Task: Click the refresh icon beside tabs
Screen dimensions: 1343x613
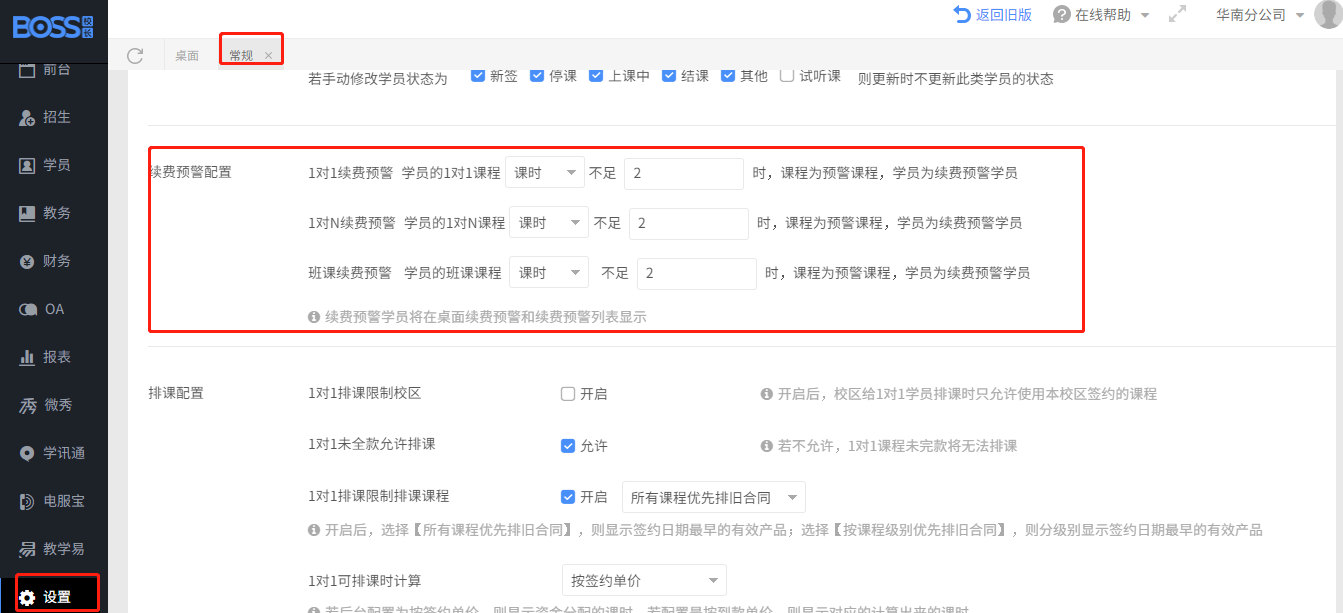Action: tap(135, 55)
